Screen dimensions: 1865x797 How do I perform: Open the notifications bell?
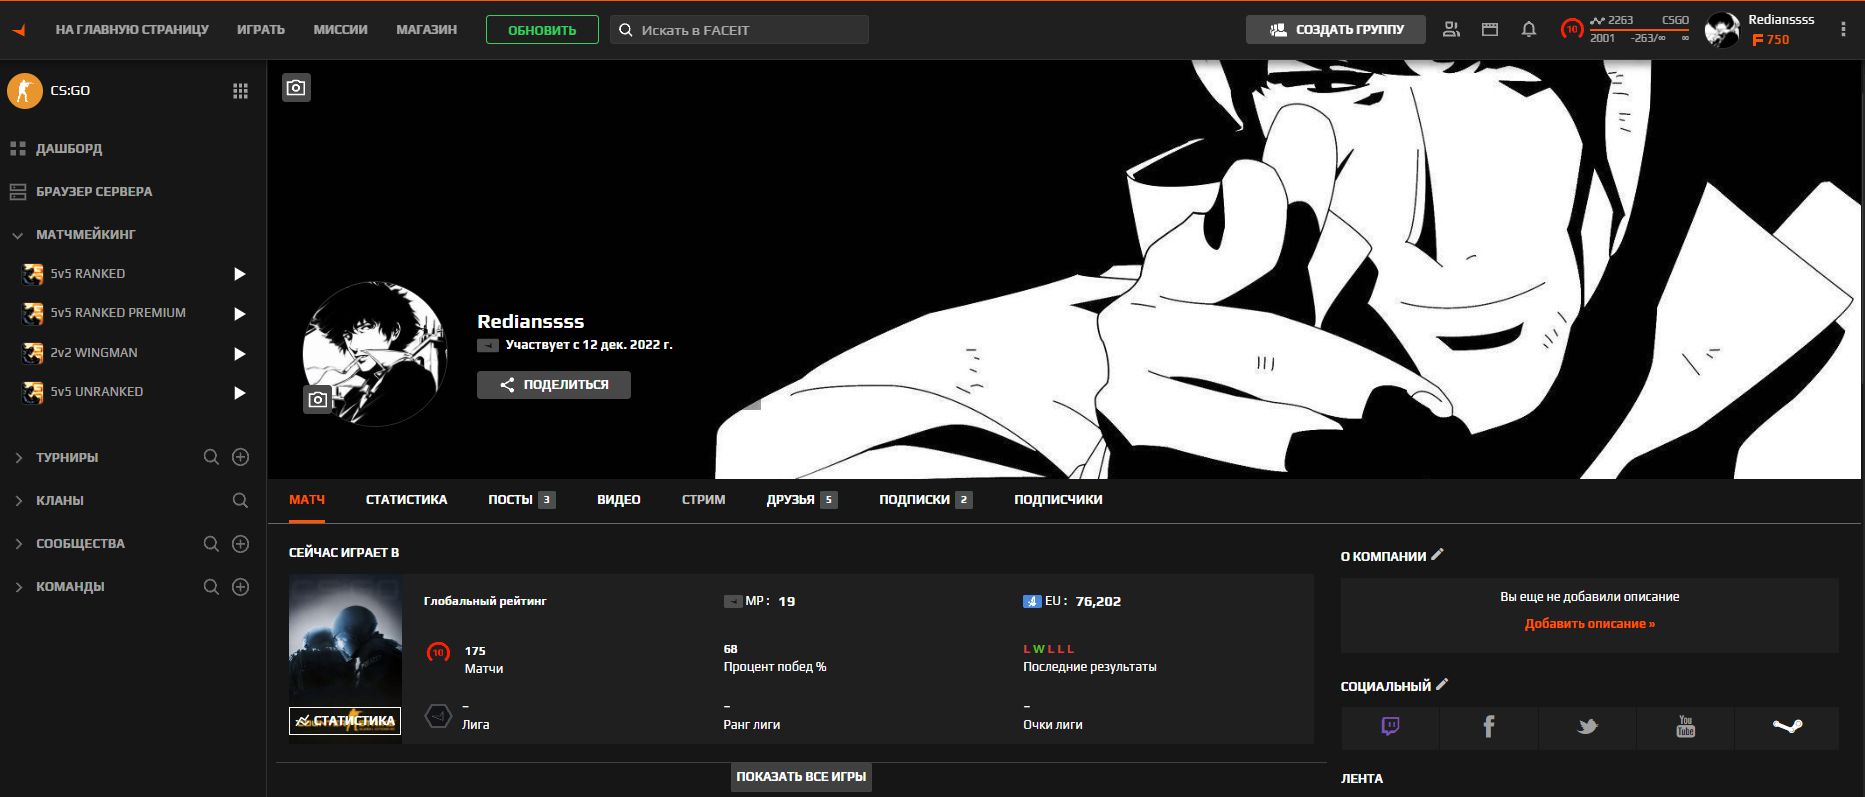click(1529, 30)
